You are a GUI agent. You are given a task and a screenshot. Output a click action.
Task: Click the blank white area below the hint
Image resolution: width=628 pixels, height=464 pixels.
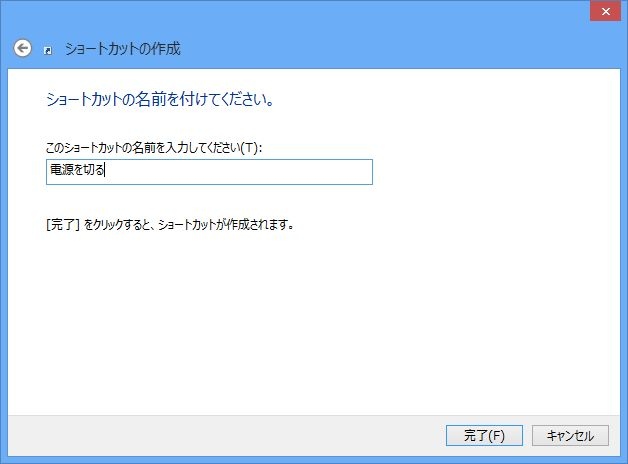point(300,320)
